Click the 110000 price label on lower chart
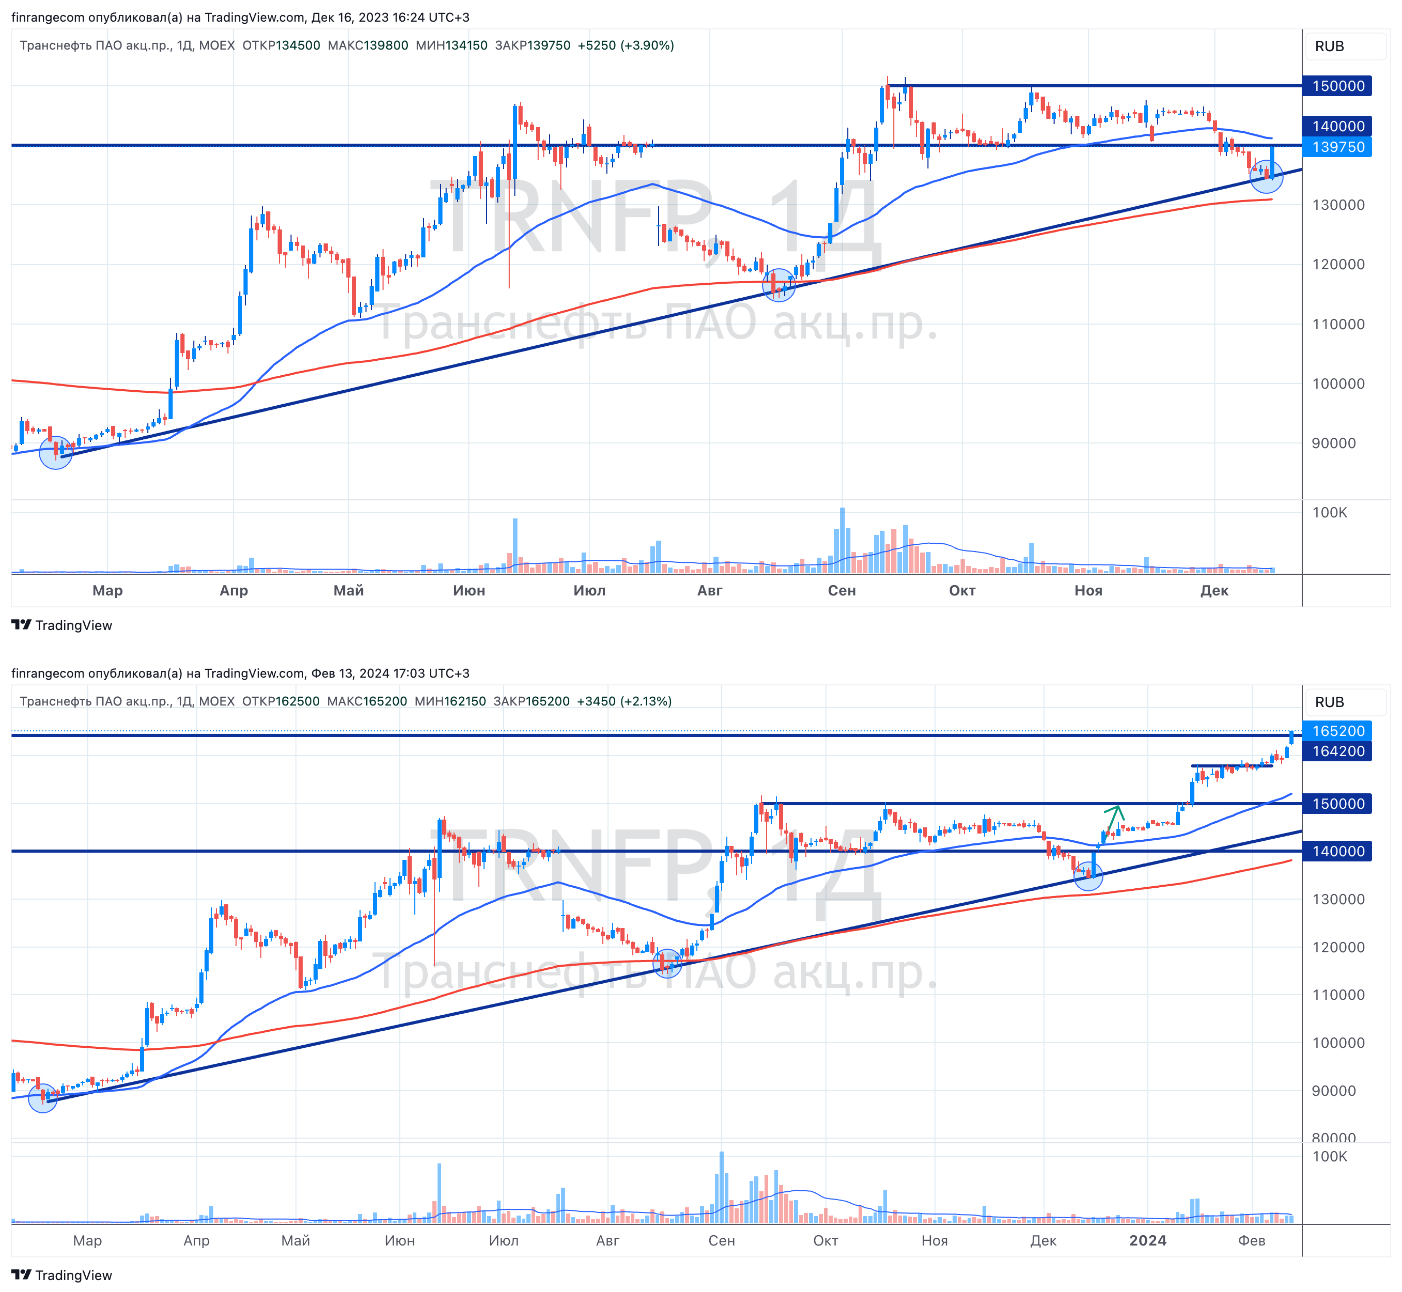1402x1292 pixels. click(x=1338, y=995)
